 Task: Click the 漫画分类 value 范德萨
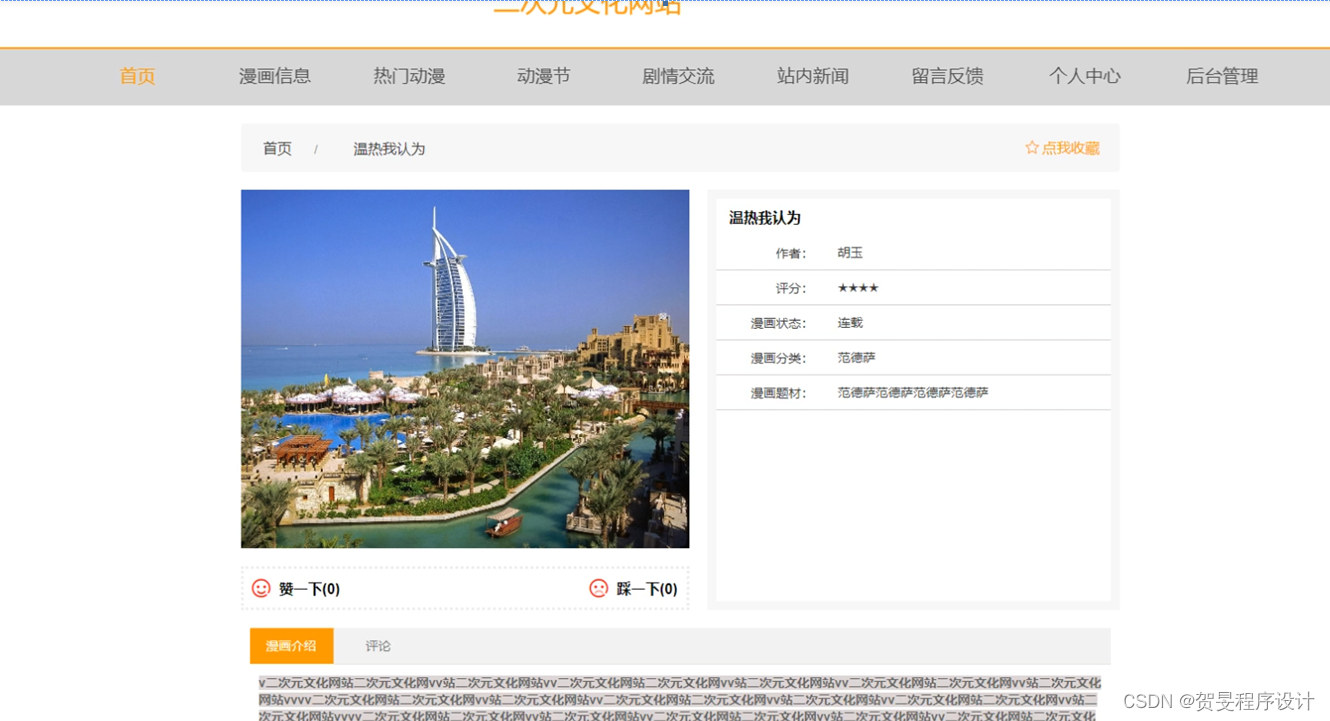(856, 358)
